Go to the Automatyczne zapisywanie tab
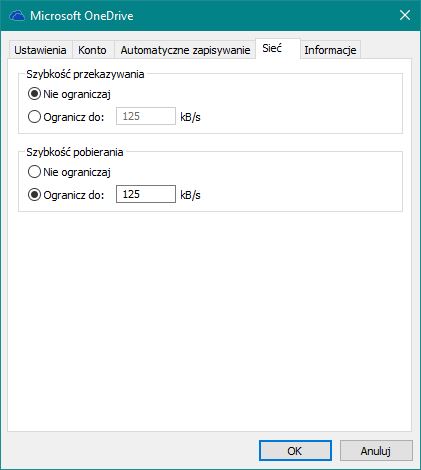Viewport: 421px width, 470px height. coord(185,50)
